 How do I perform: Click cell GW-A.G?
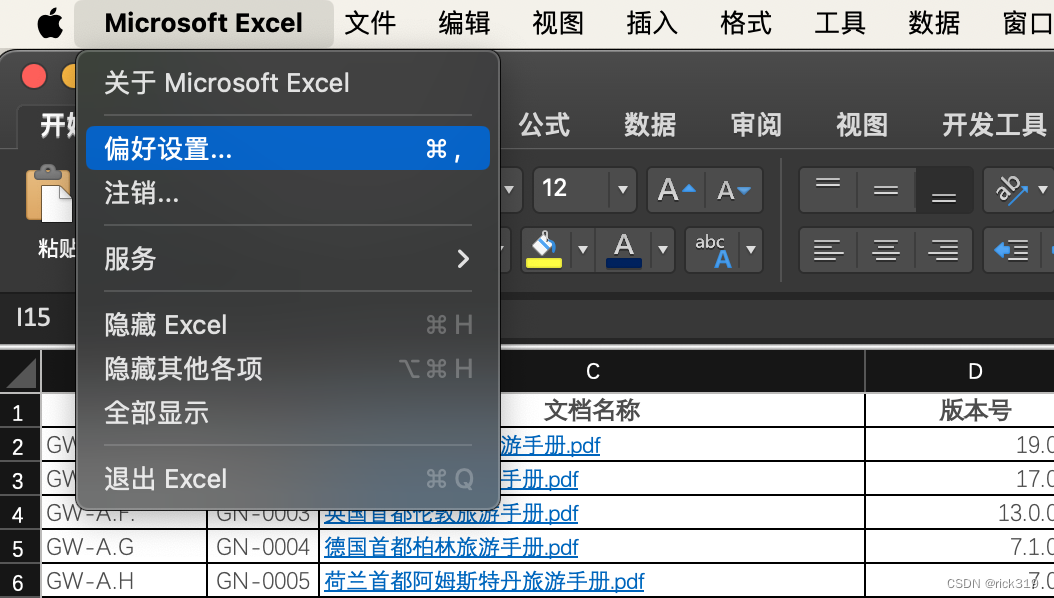click(x=124, y=547)
